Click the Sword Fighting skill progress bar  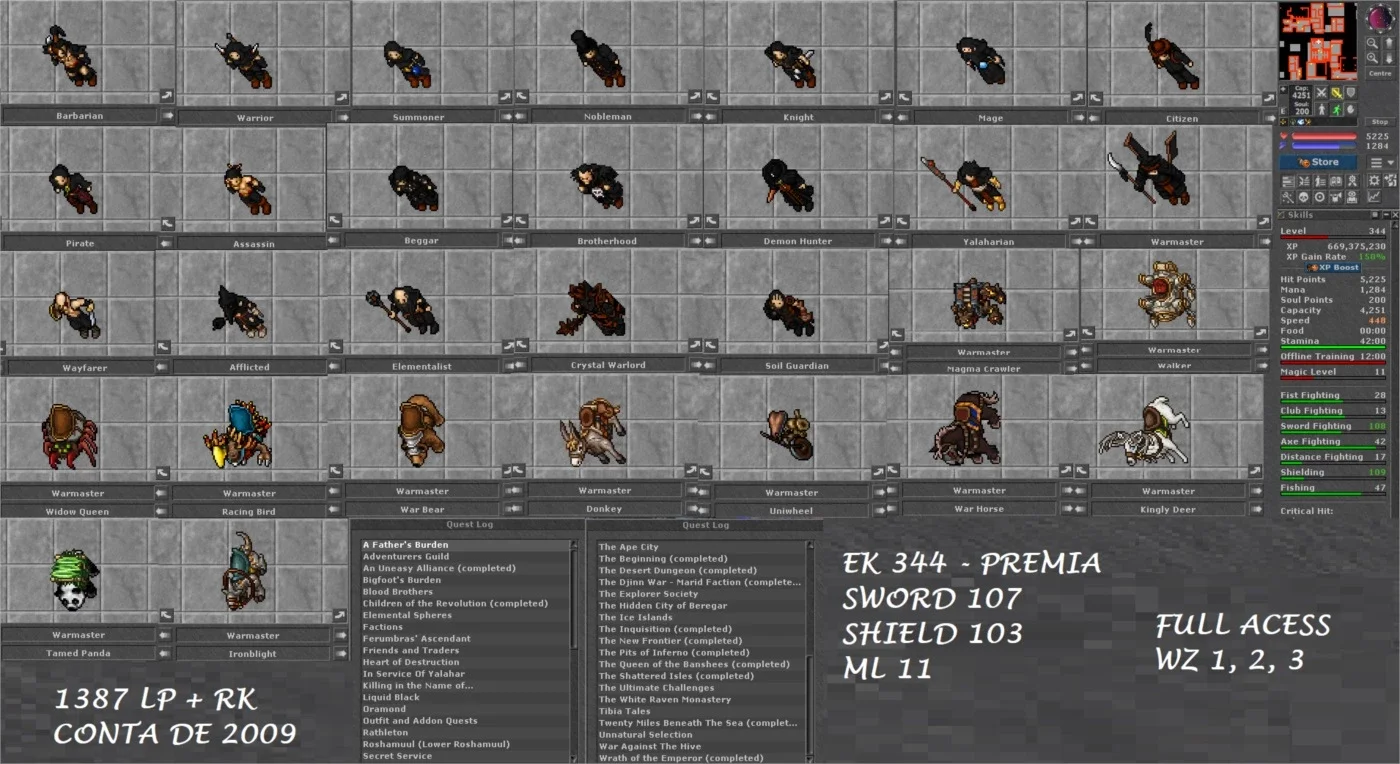click(x=1333, y=433)
